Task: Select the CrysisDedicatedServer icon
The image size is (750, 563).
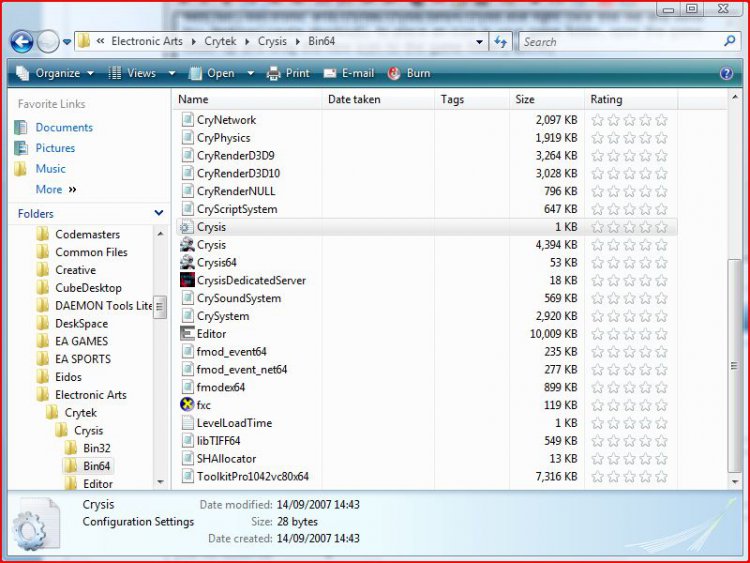Action: click(187, 280)
